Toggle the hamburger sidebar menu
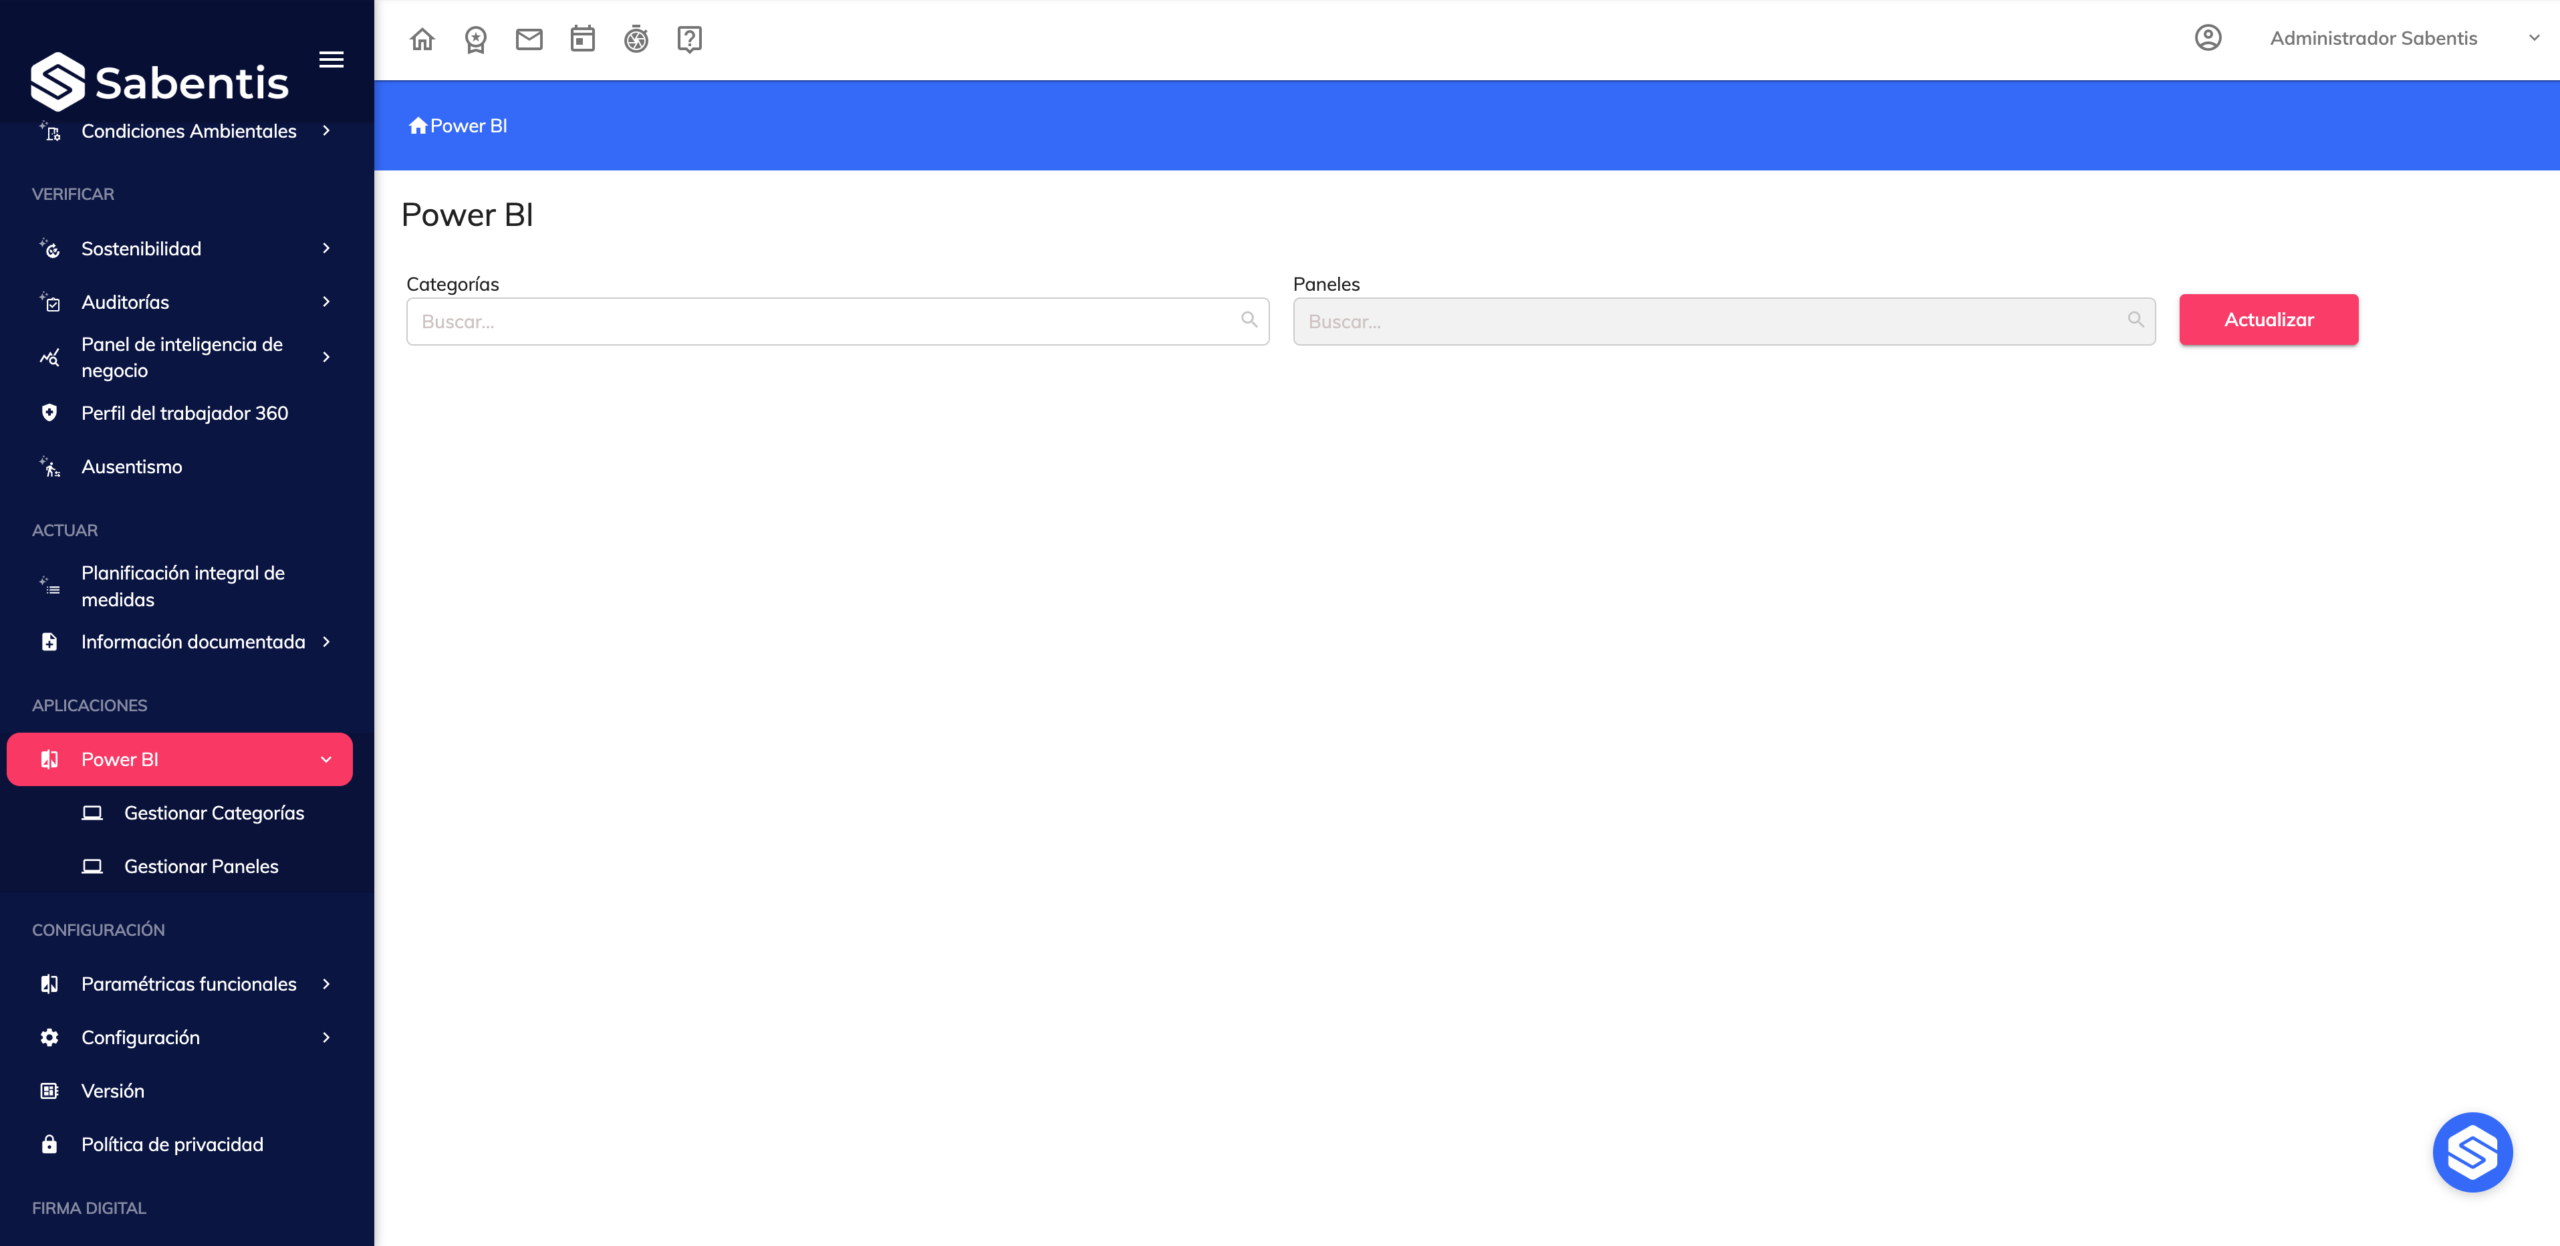The image size is (2560, 1246). 331,60
